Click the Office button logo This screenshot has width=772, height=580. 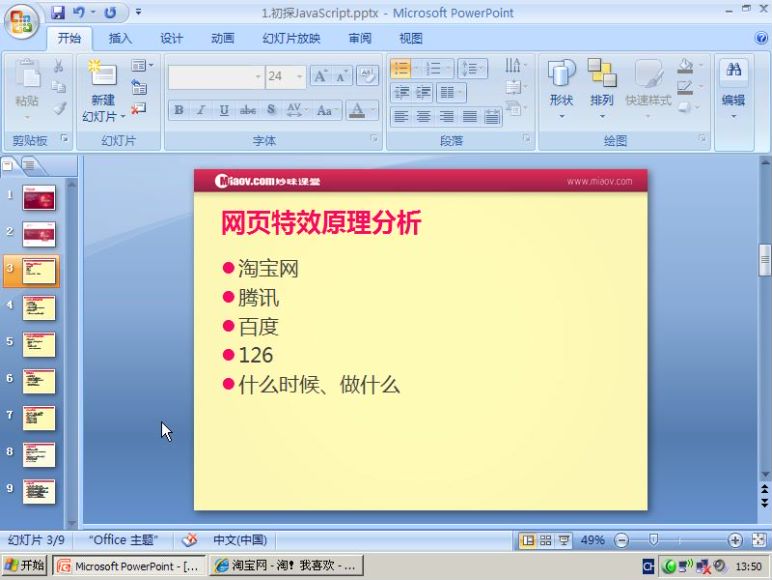click(x=22, y=20)
